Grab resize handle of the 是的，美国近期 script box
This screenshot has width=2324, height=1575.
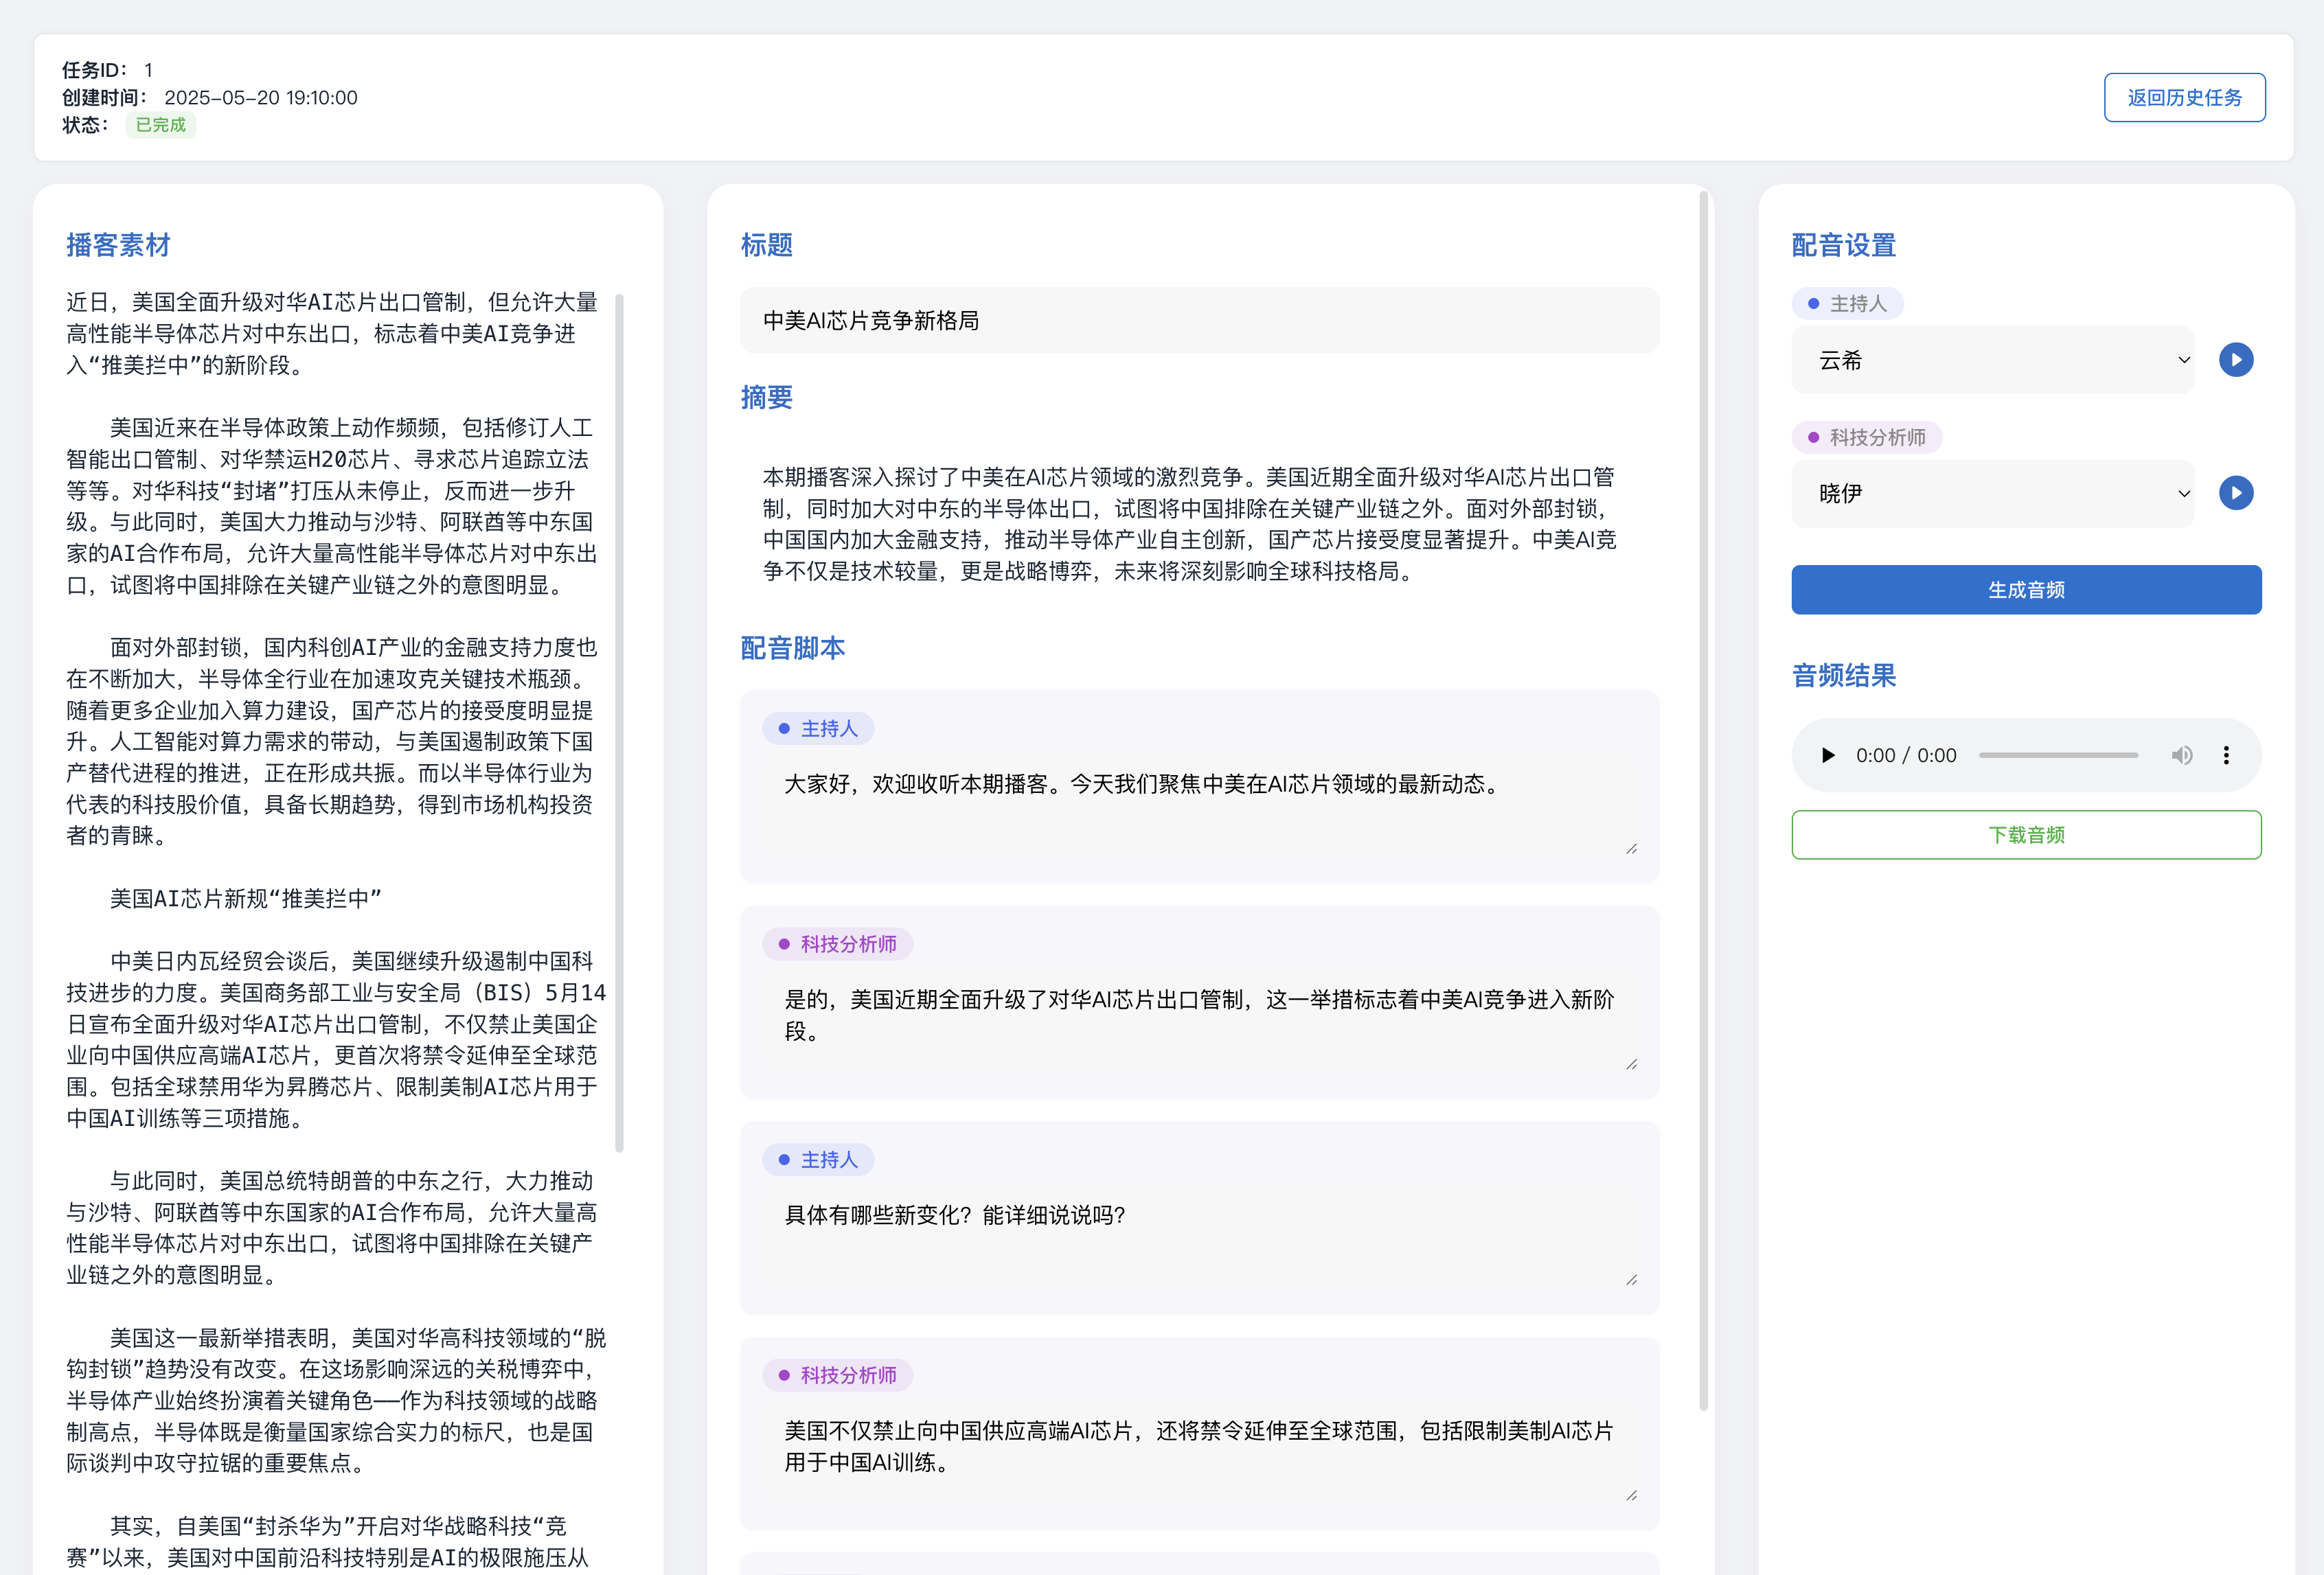pos(1632,1065)
